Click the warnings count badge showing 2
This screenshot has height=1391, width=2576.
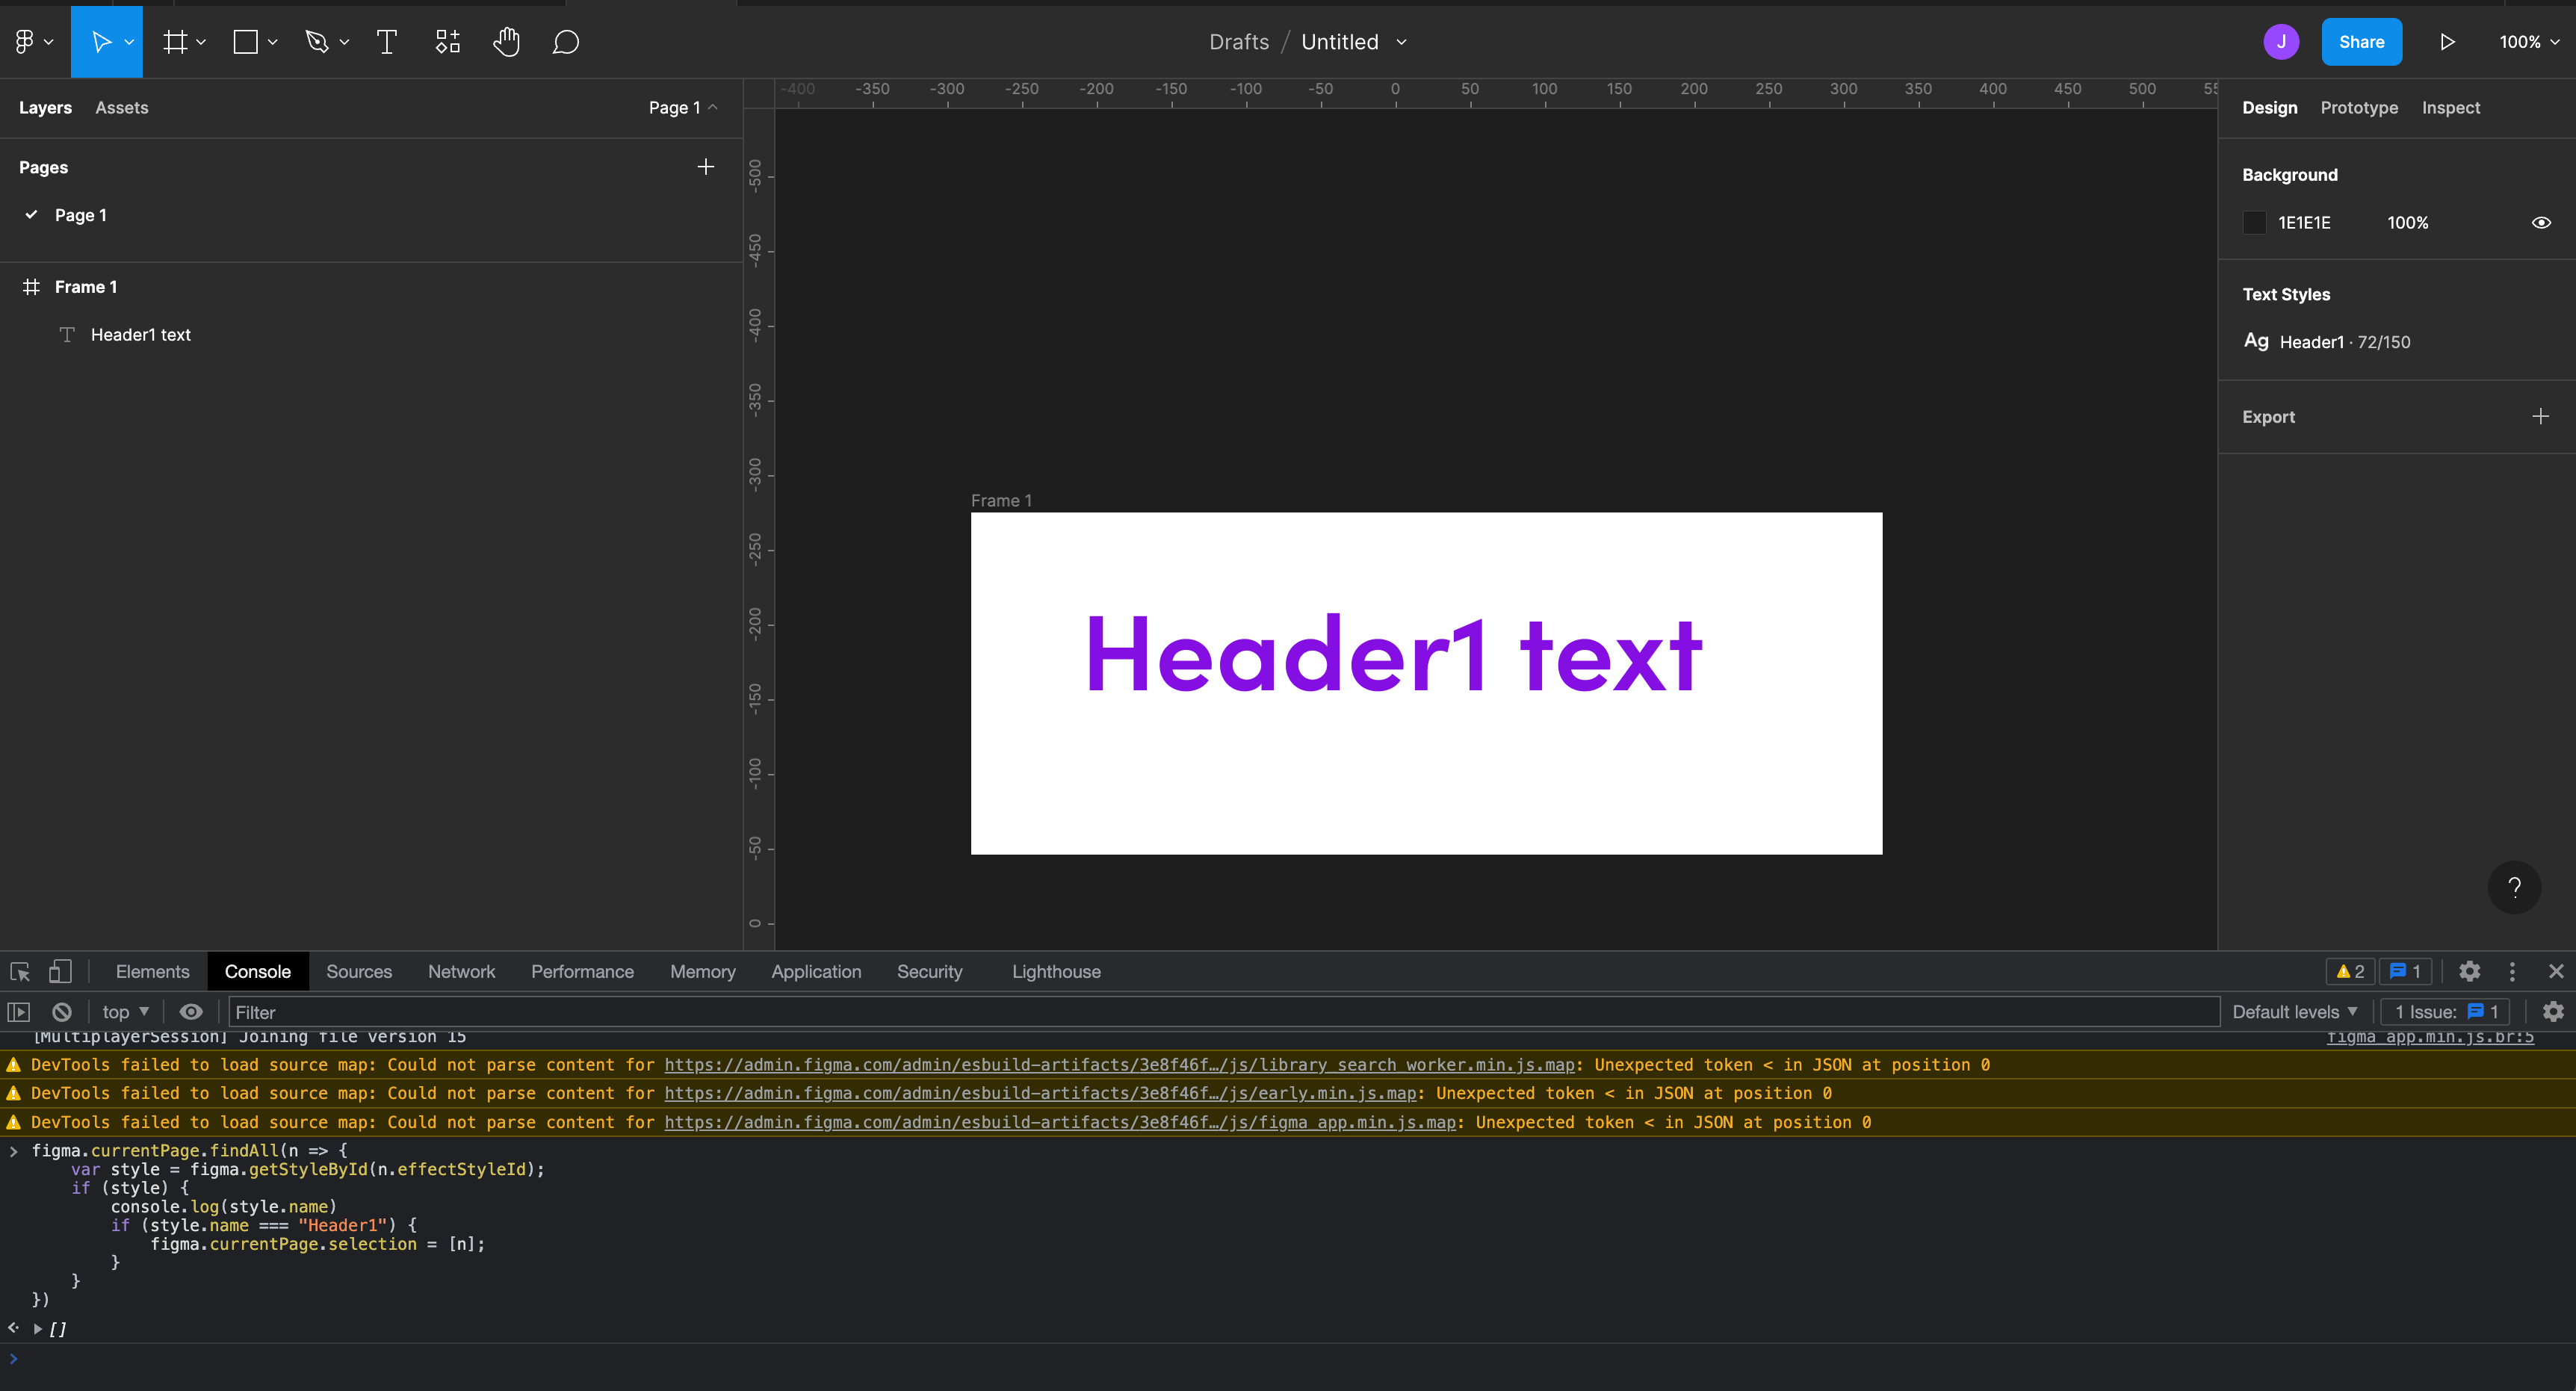pyautogui.click(x=2350, y=971)
